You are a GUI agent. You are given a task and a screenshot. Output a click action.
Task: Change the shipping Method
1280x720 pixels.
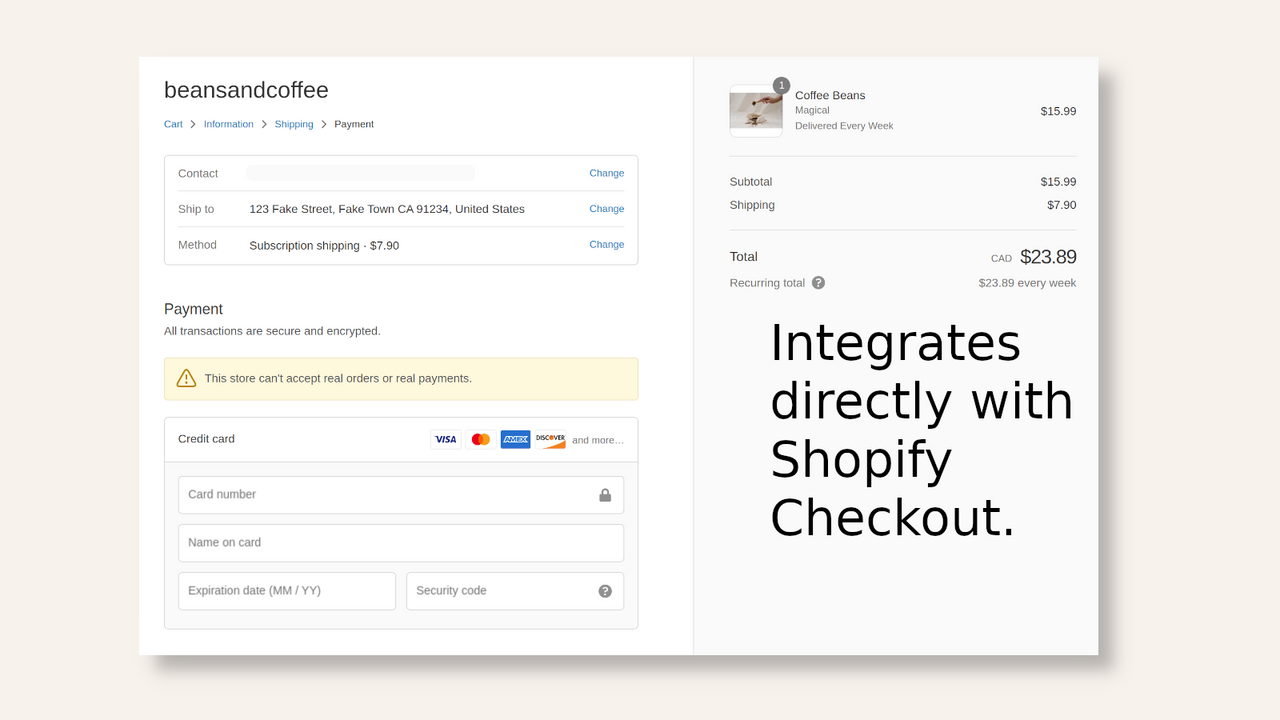607,244
